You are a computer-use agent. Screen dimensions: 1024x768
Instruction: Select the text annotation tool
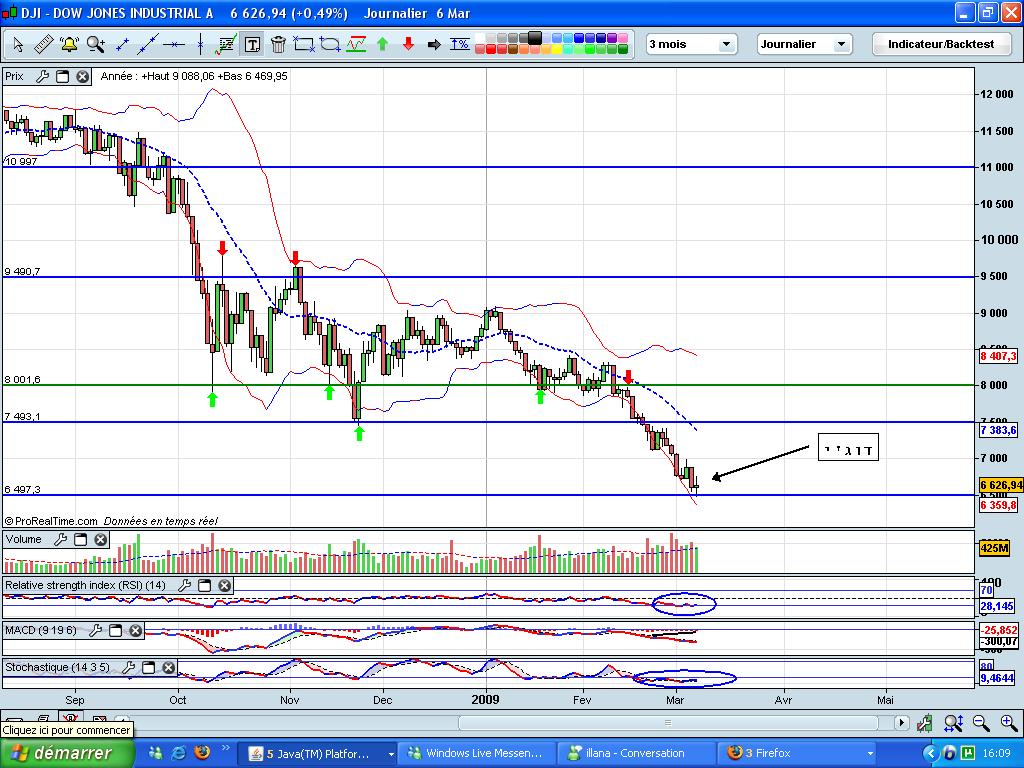point(252,44)
